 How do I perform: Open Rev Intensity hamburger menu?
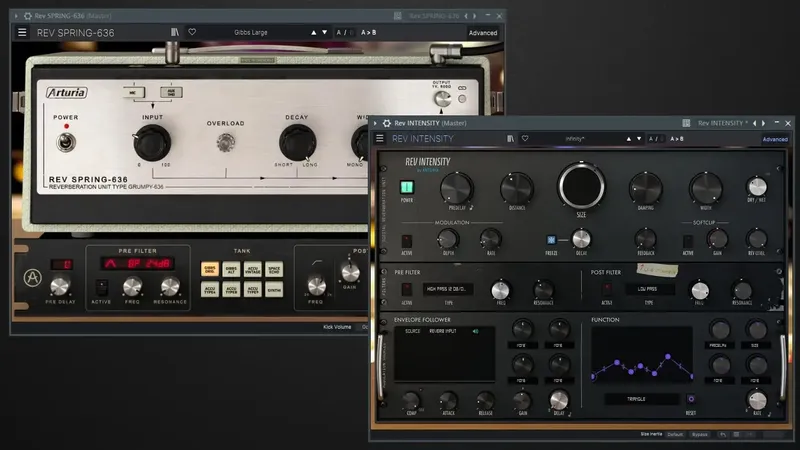pyautogui.click(x=380, y=138)
